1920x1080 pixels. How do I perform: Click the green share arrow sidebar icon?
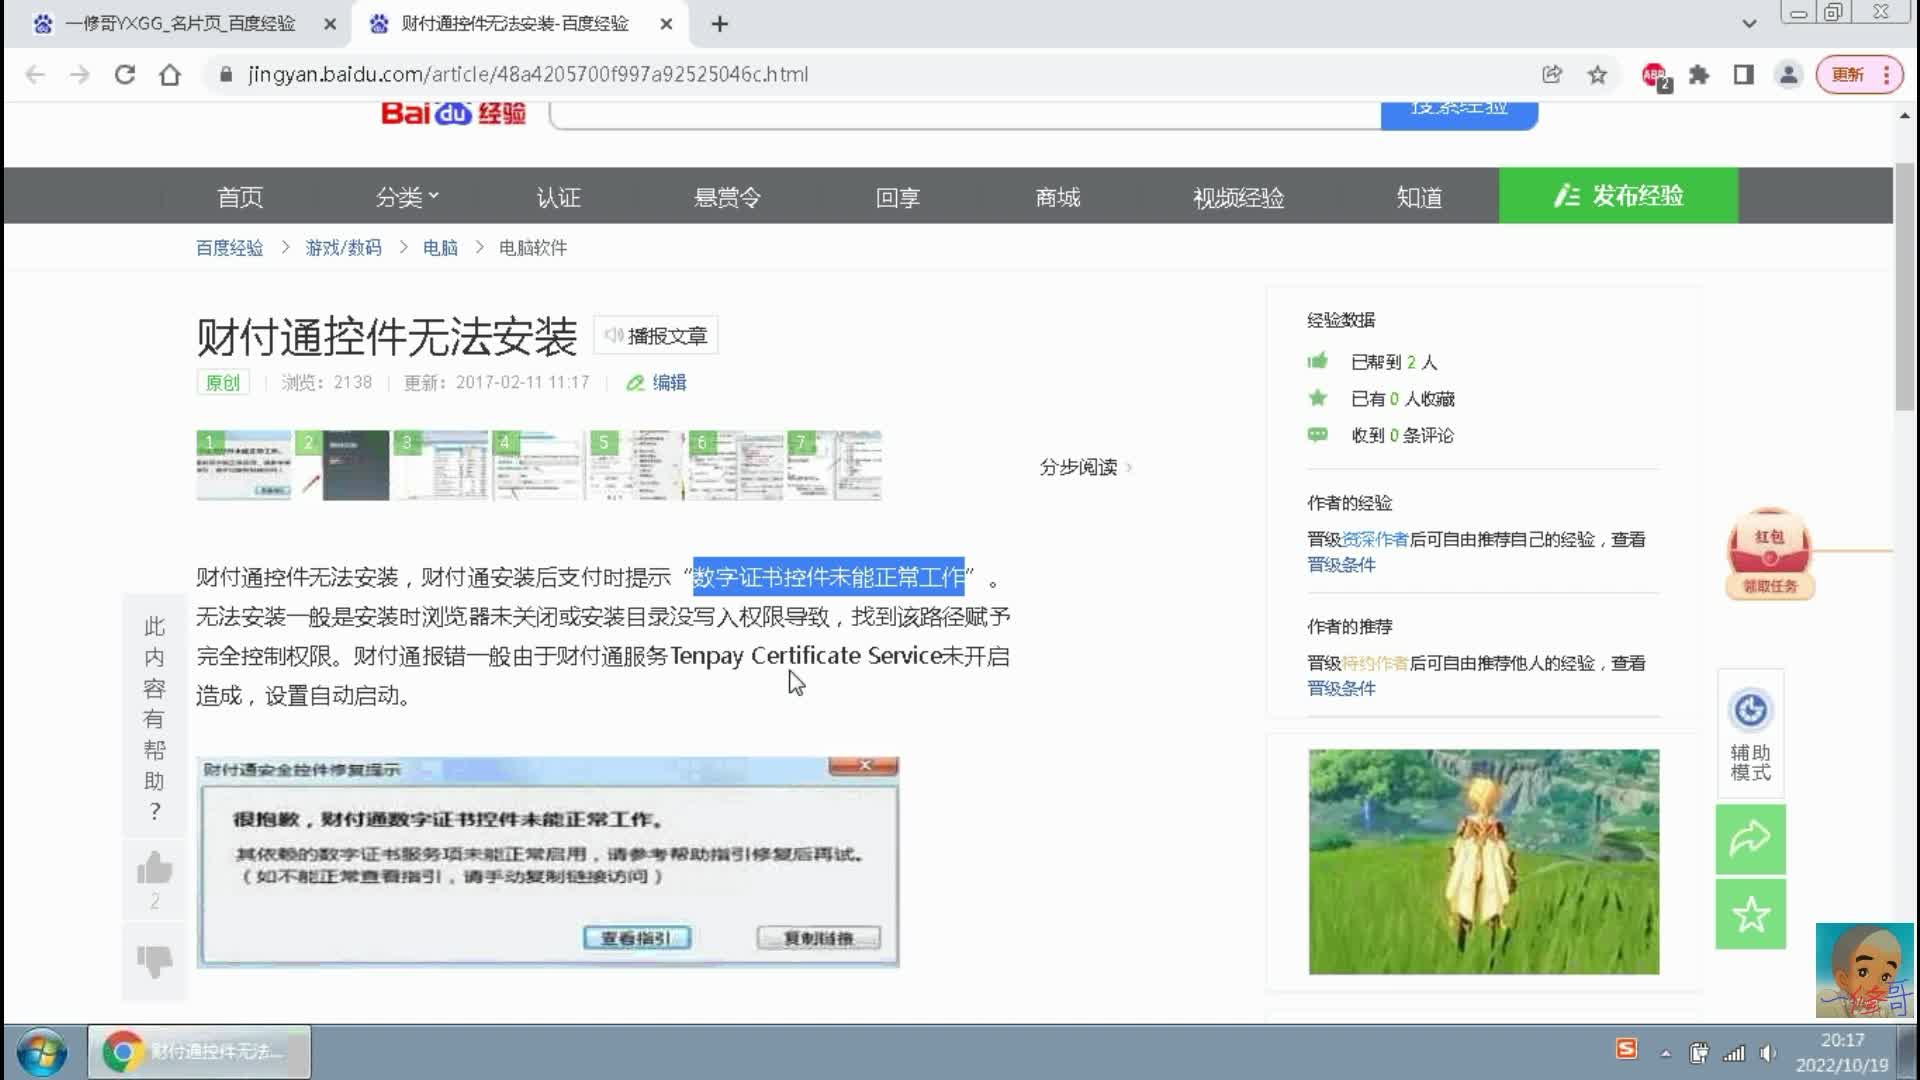pyautogui.click(x=1750, y=840)
